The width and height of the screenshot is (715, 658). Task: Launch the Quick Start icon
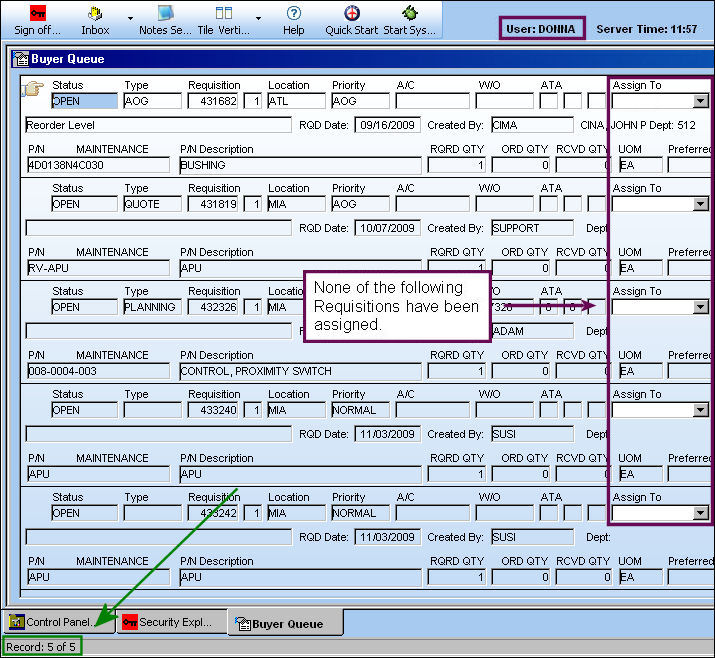tap(352, 13)
